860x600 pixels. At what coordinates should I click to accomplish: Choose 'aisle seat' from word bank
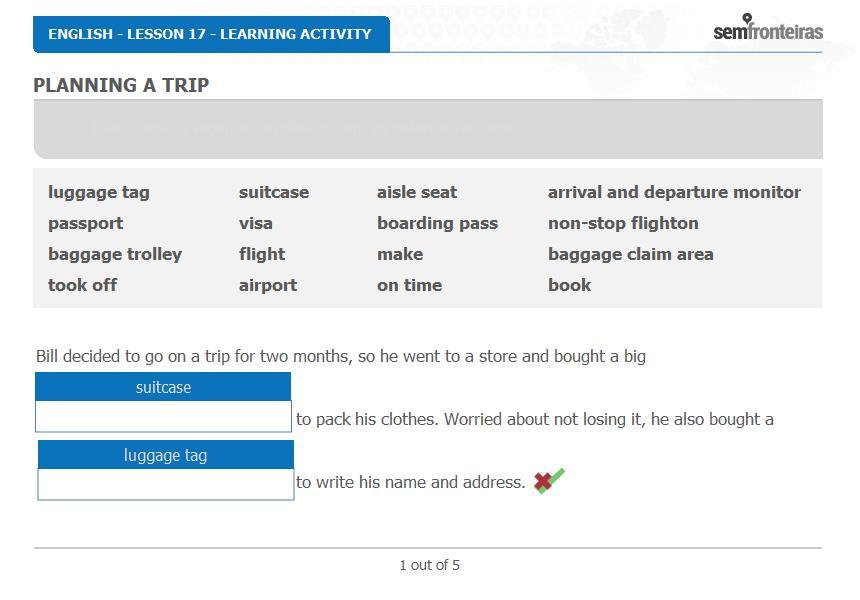[417, 193]
